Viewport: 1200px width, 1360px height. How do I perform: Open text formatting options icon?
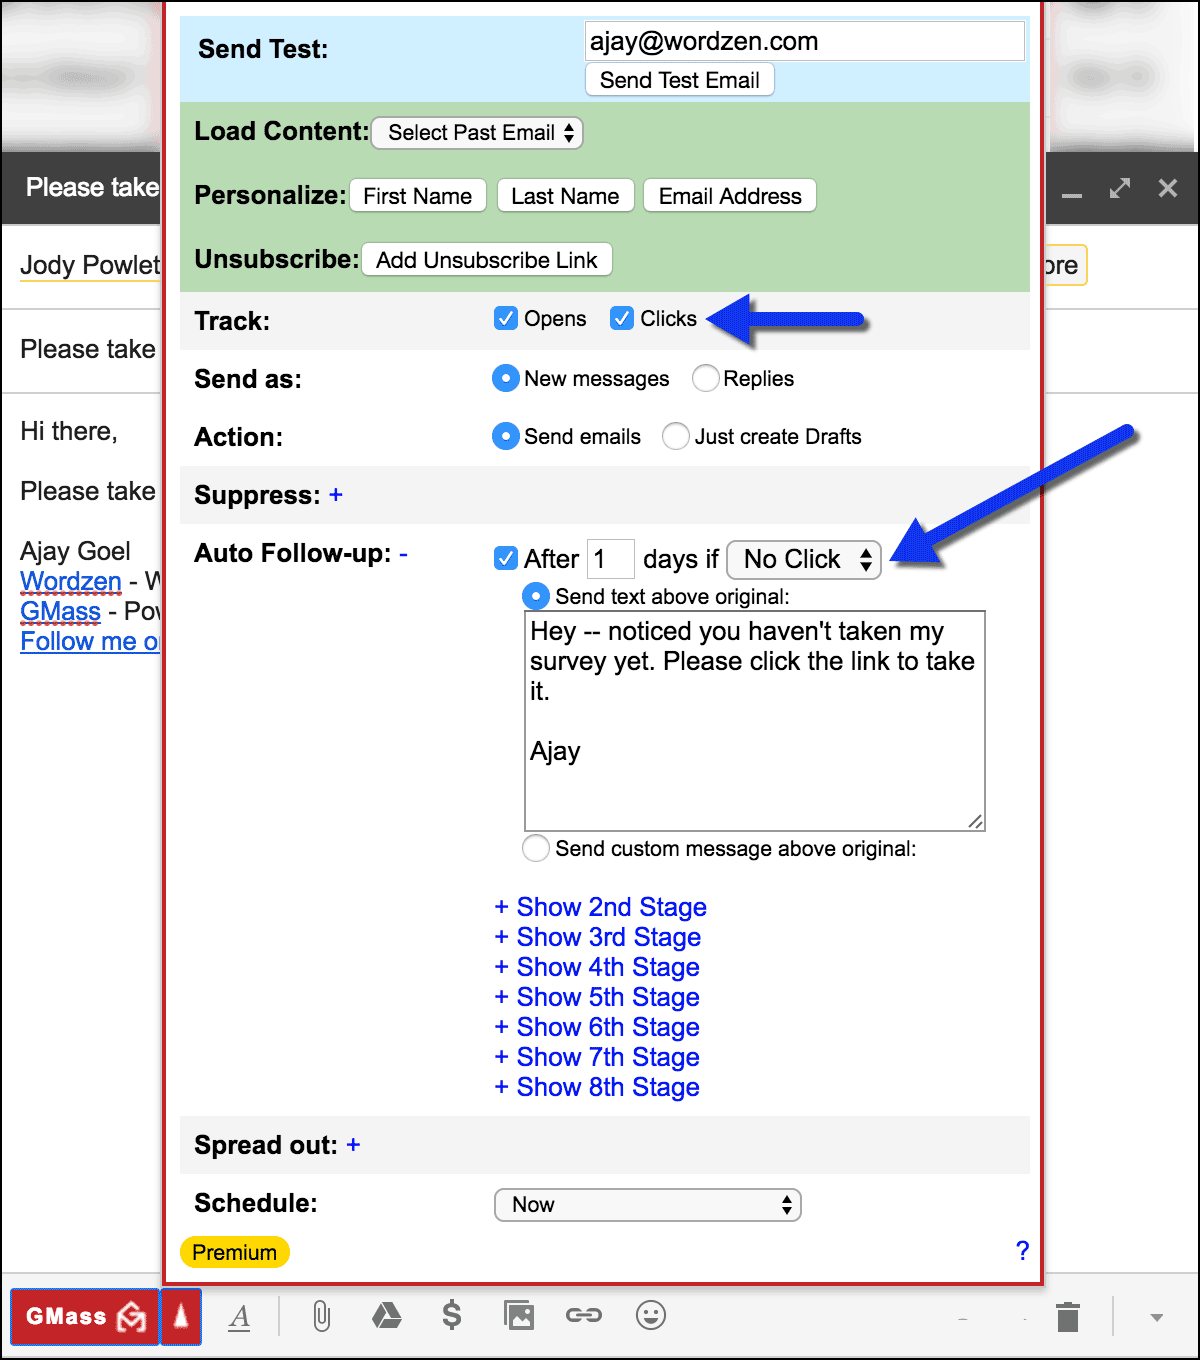239,1316
